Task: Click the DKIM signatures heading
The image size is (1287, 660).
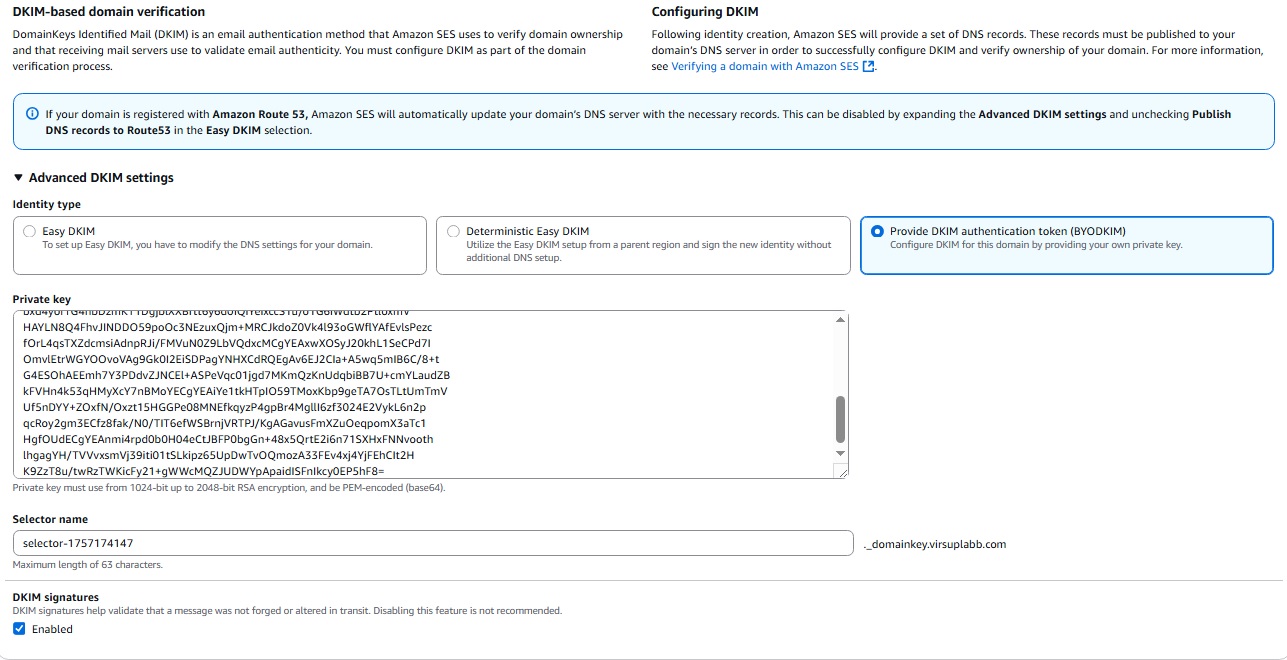Action: pyautogui.click(x=56, y=597)
